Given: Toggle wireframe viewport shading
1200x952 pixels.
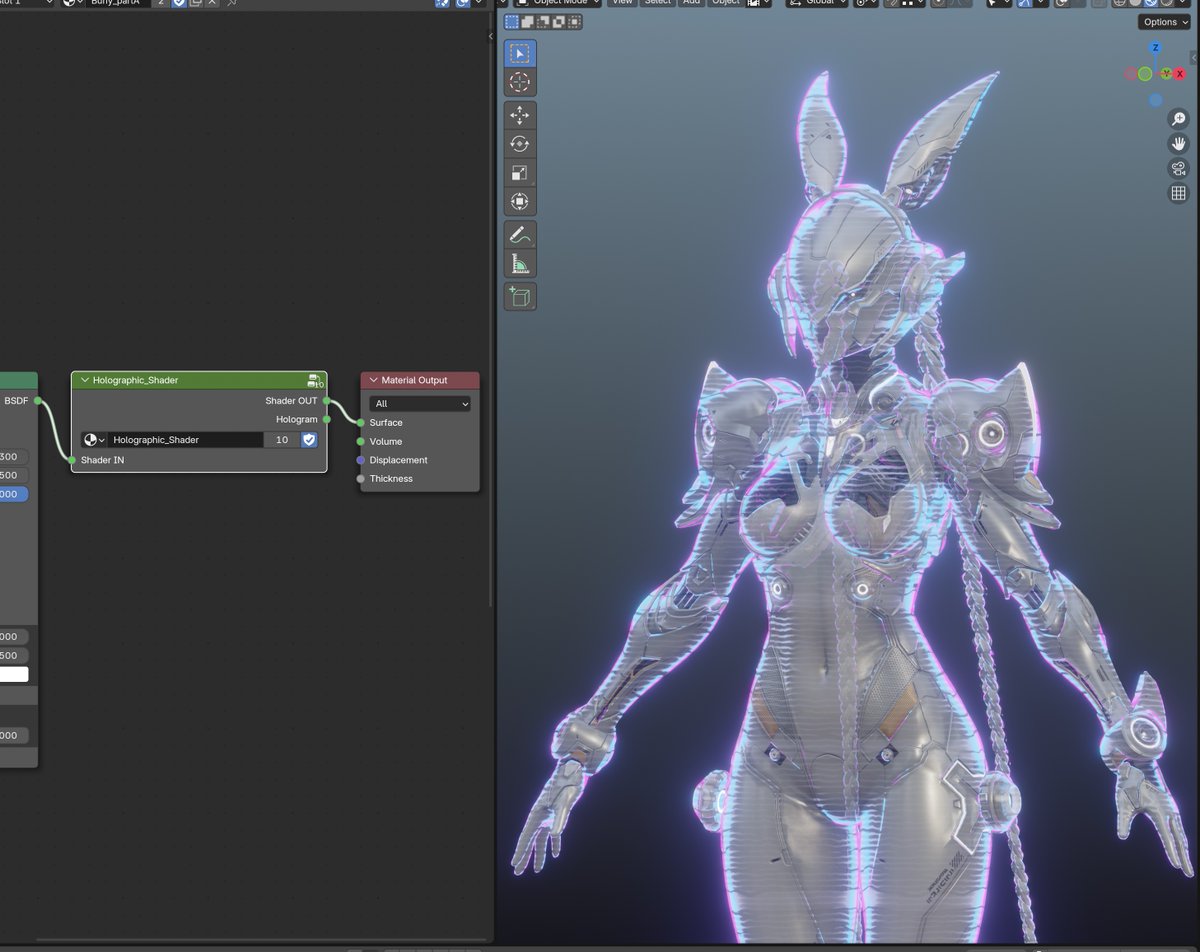Looking at the screenshot, I should 1121,3.
